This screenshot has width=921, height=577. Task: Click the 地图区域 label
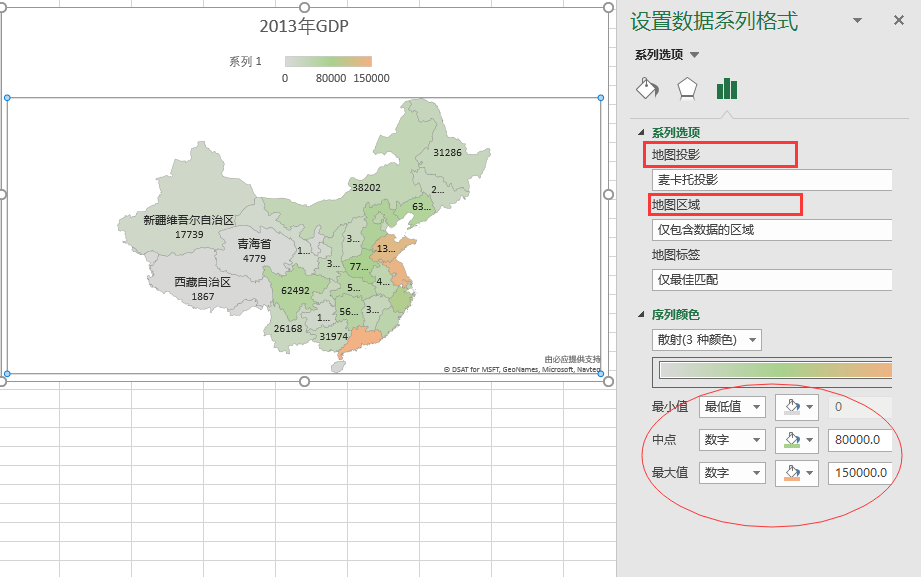676,204
